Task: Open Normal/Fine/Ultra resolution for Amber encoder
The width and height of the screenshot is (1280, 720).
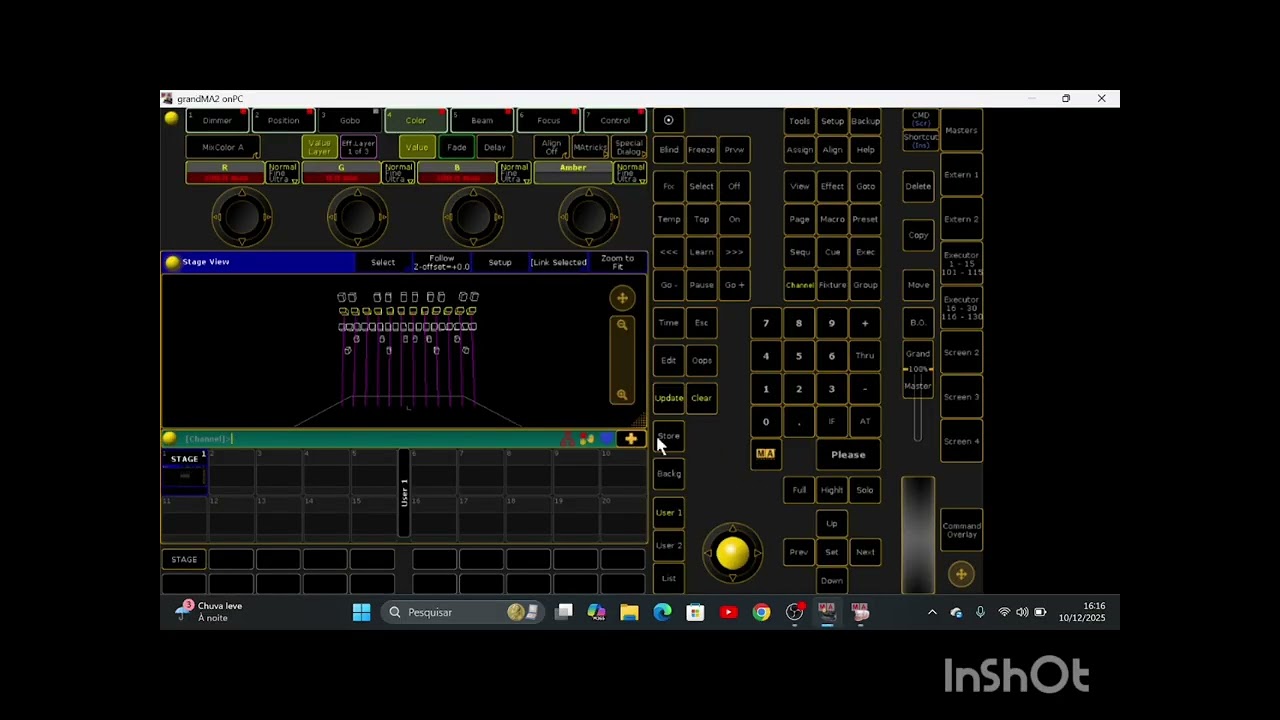Action: pyautogui.click(x=630, y=173)
